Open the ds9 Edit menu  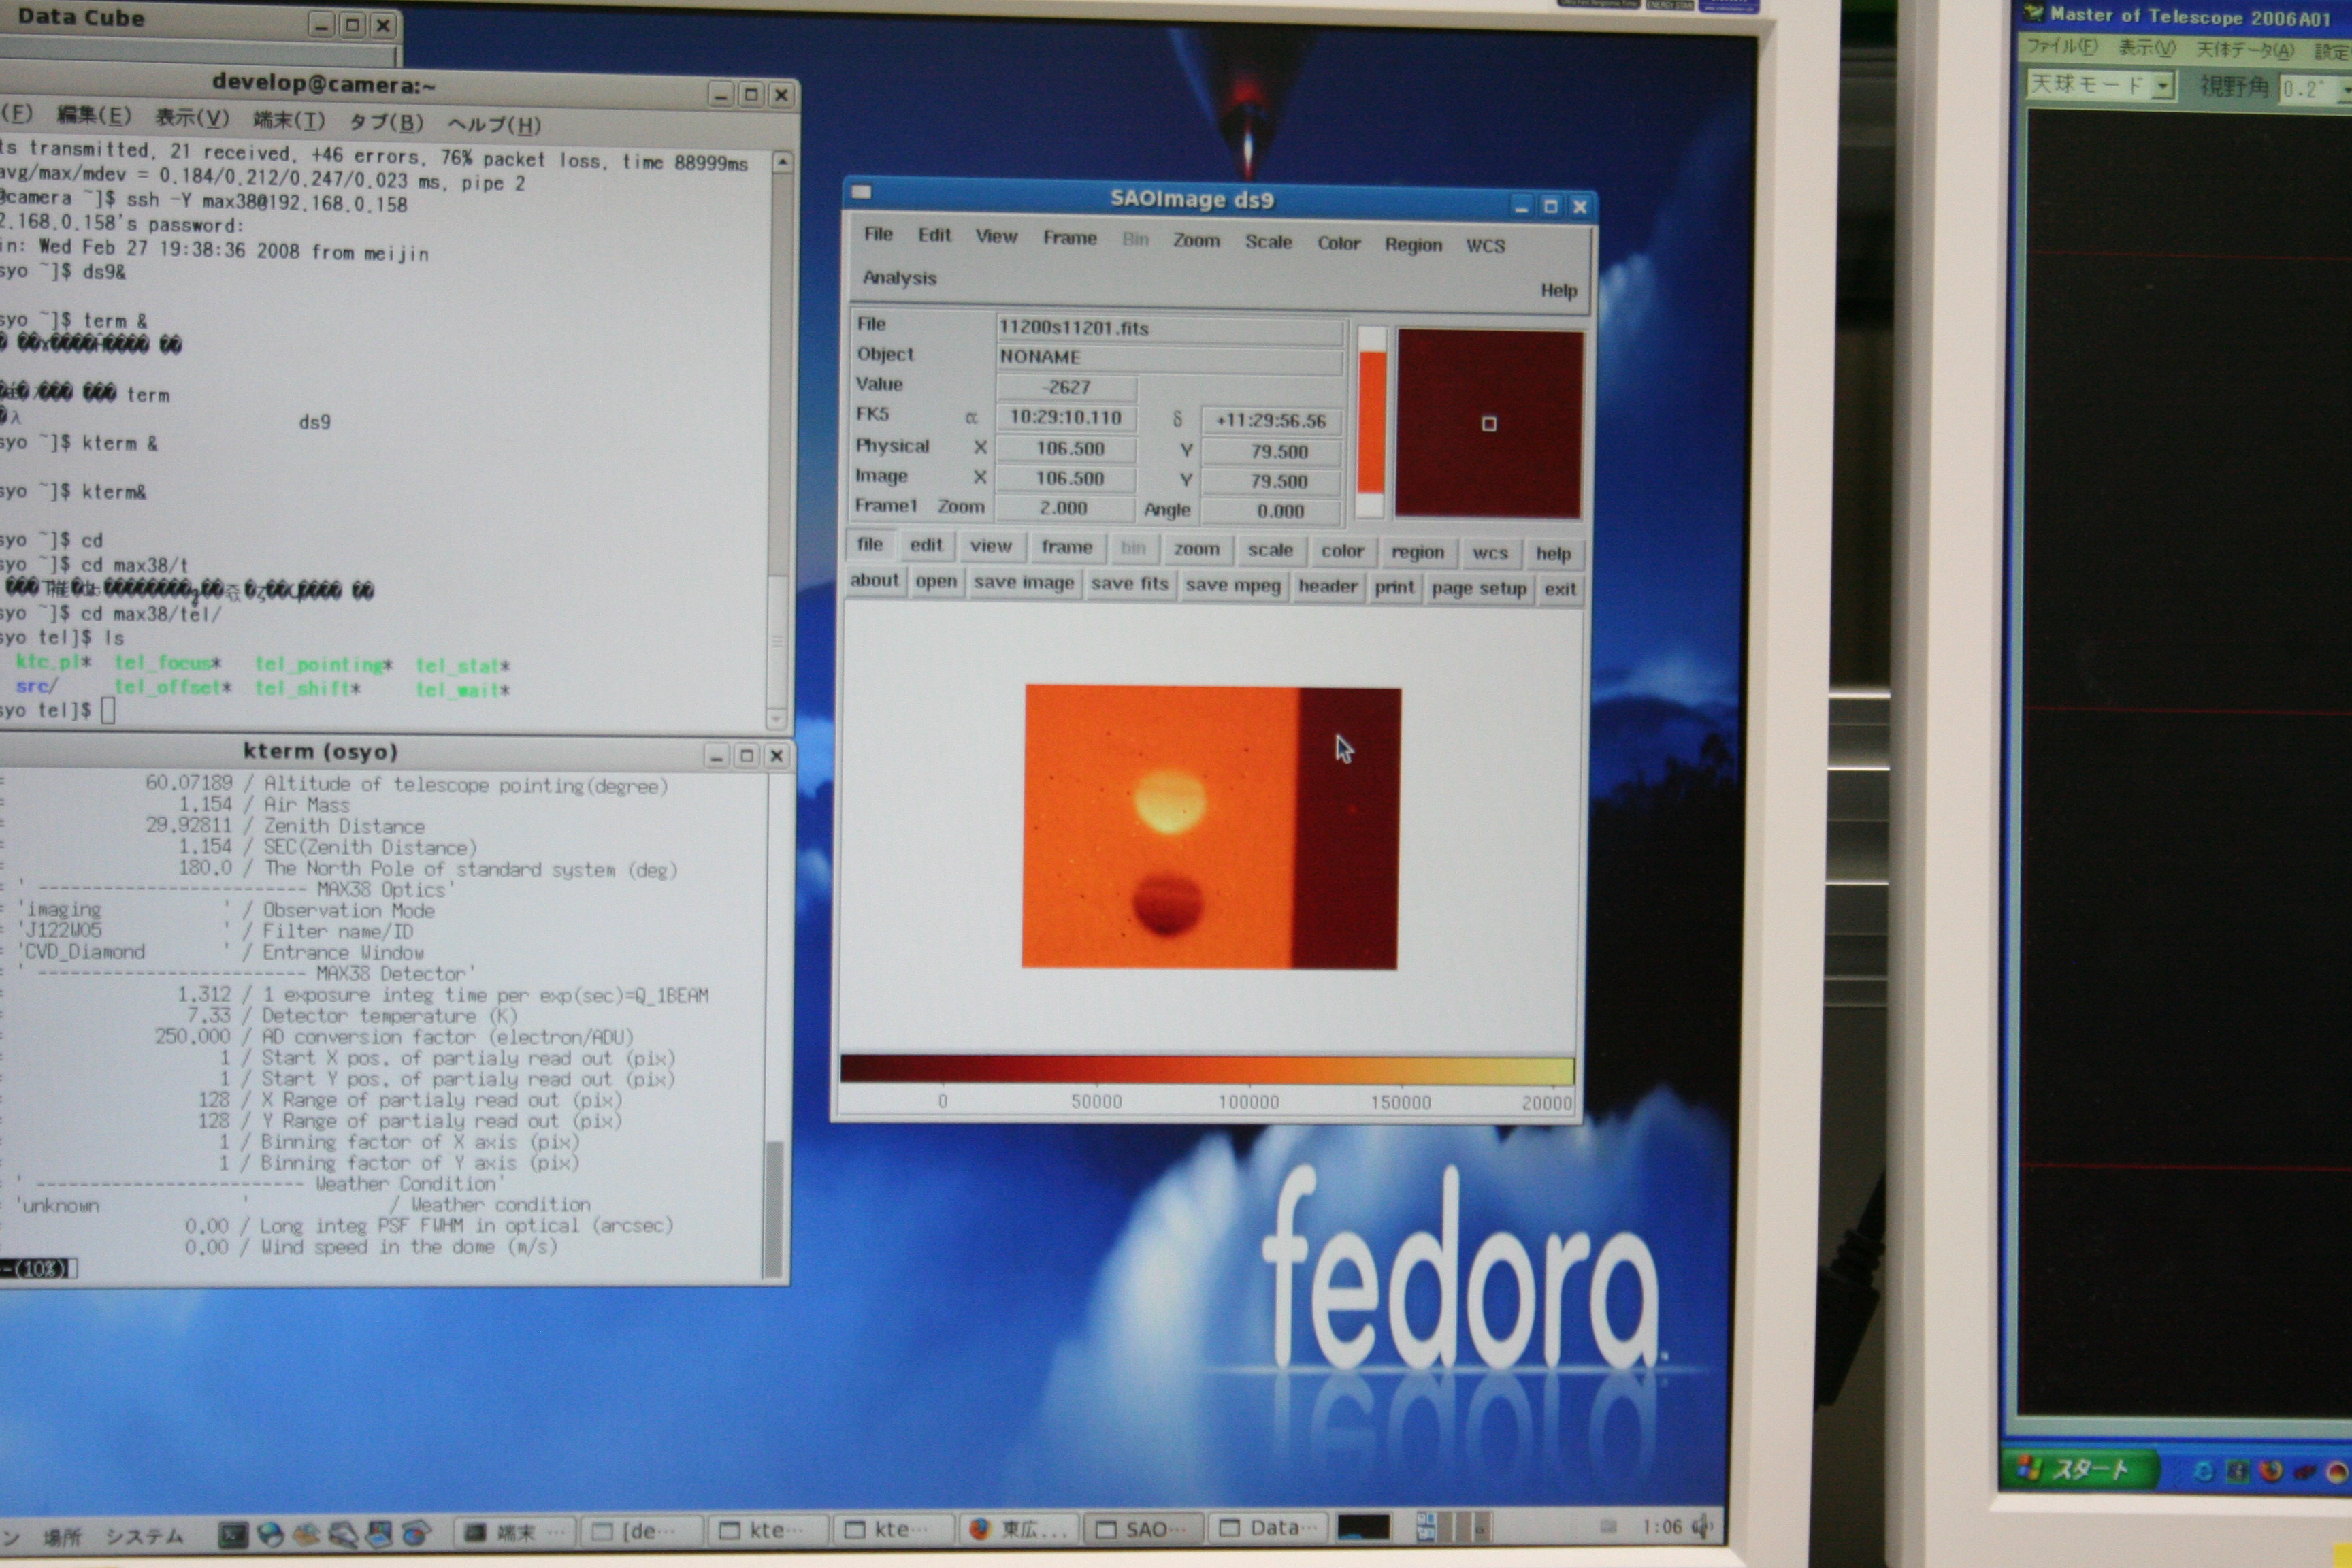(934, 235)
